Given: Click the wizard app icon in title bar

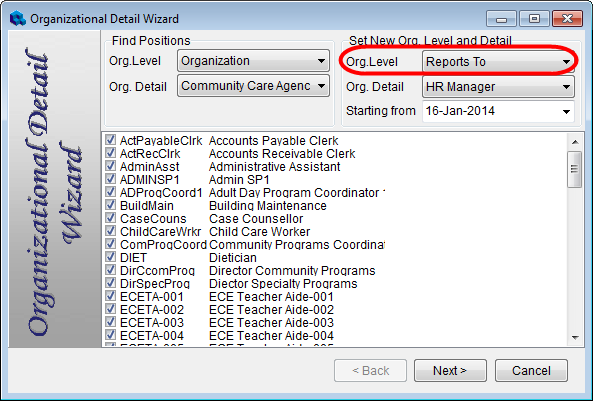Looking at the screenshot, I should coord(17,19).
